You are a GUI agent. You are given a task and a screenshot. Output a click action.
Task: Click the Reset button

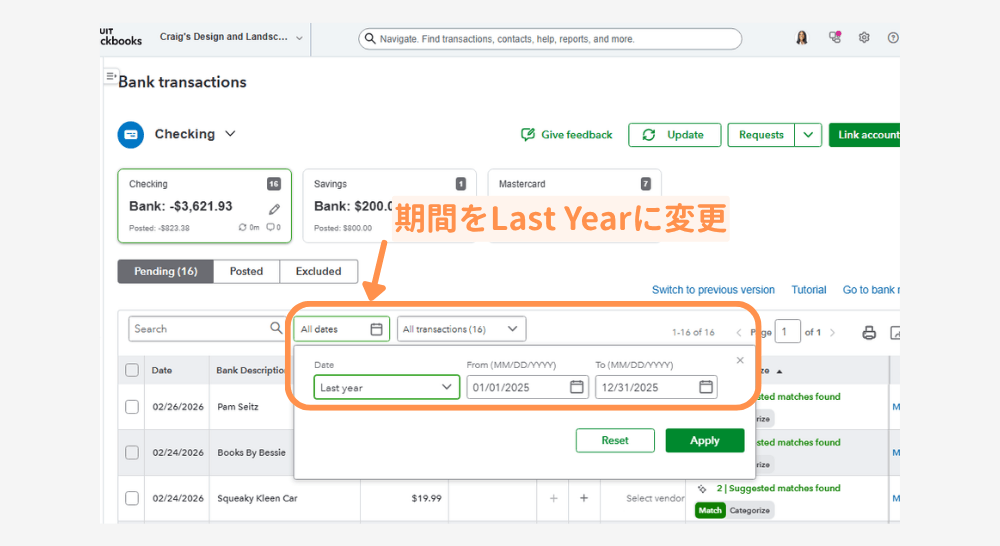tap(615, 440)
